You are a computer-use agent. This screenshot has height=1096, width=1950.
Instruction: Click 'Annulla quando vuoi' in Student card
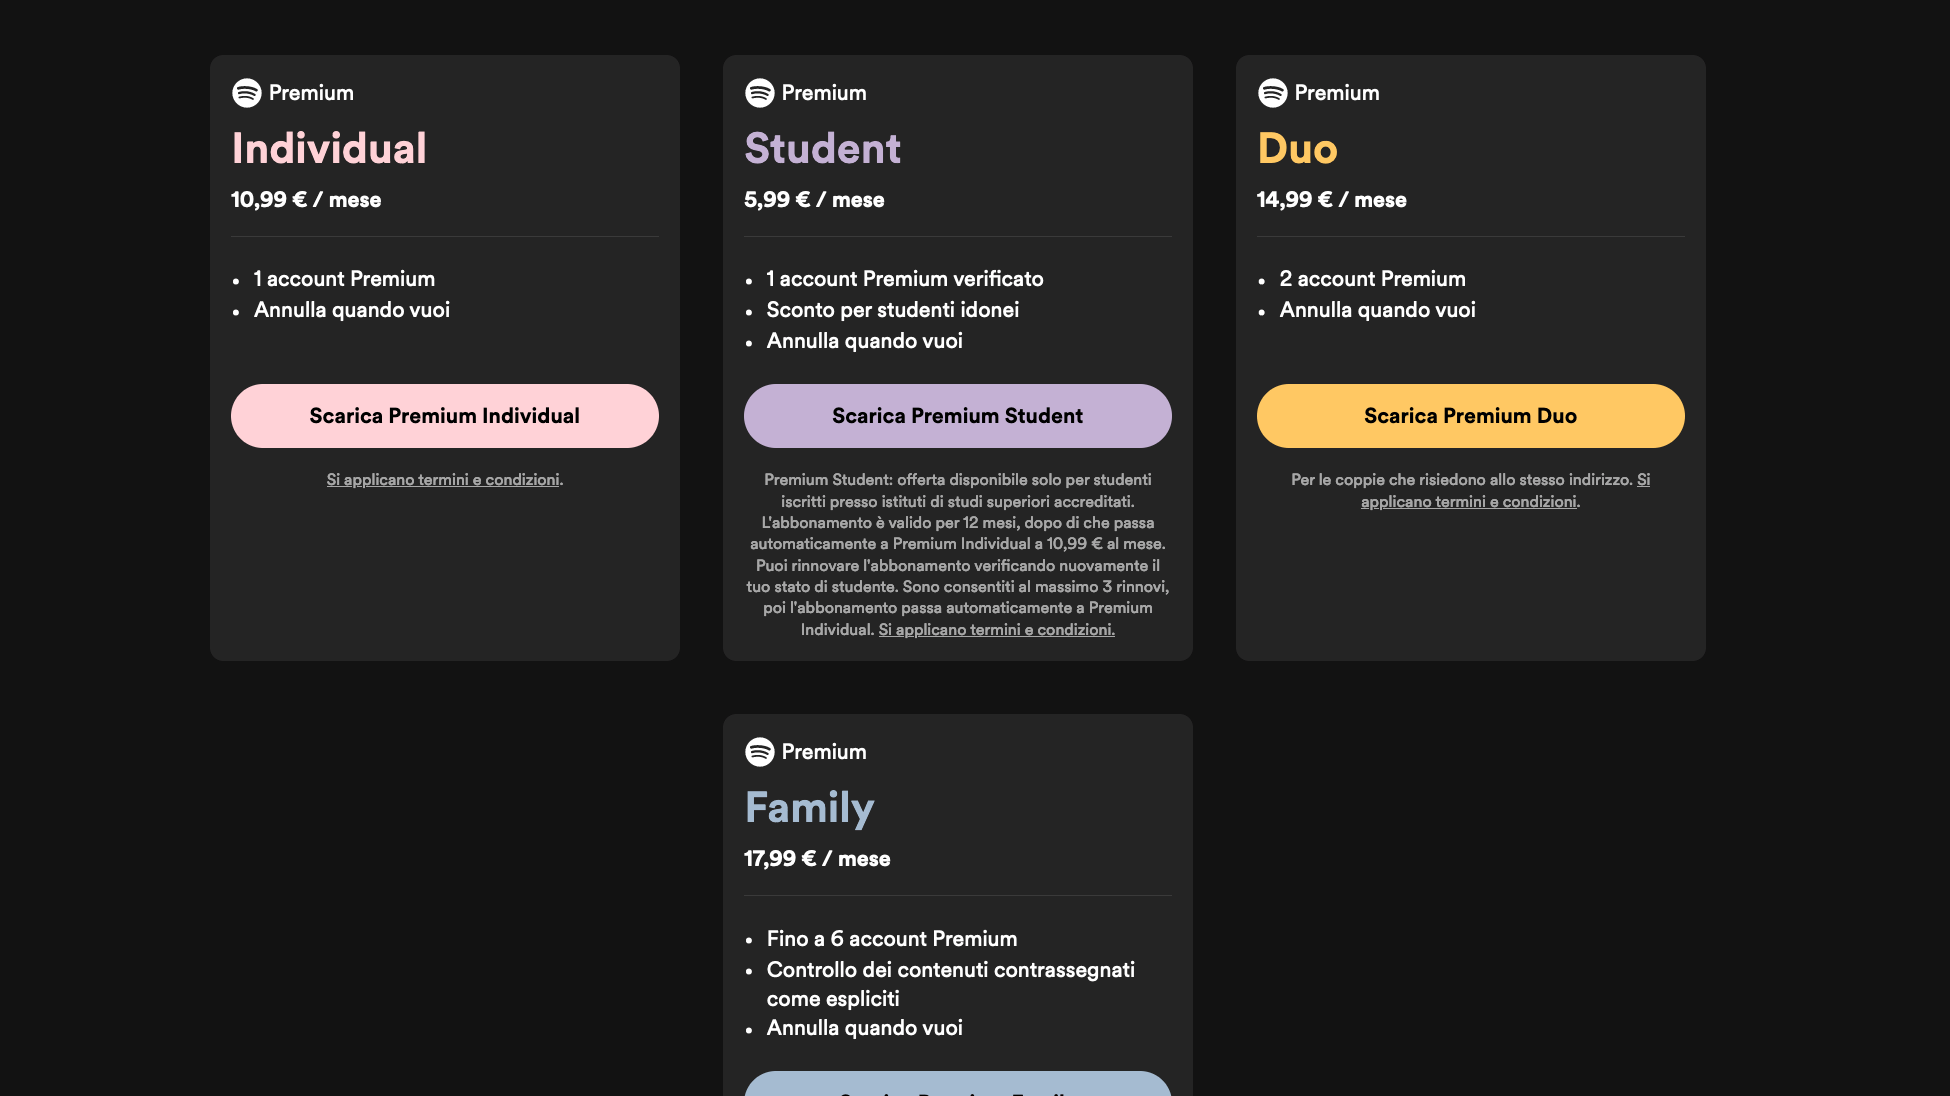tap(865, 341)
